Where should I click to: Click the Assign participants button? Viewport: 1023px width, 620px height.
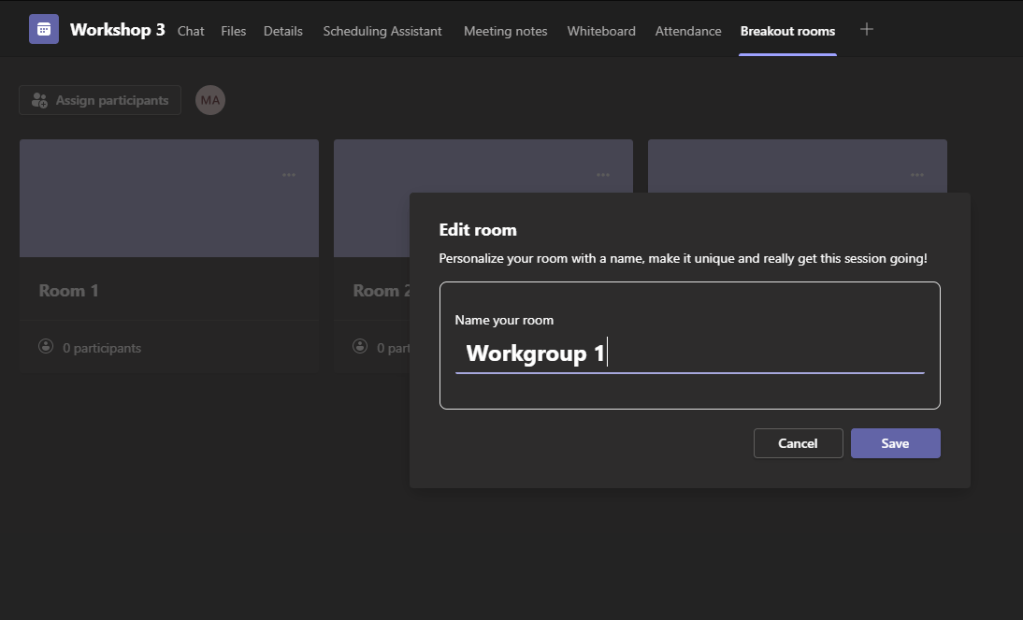(100, 100)
